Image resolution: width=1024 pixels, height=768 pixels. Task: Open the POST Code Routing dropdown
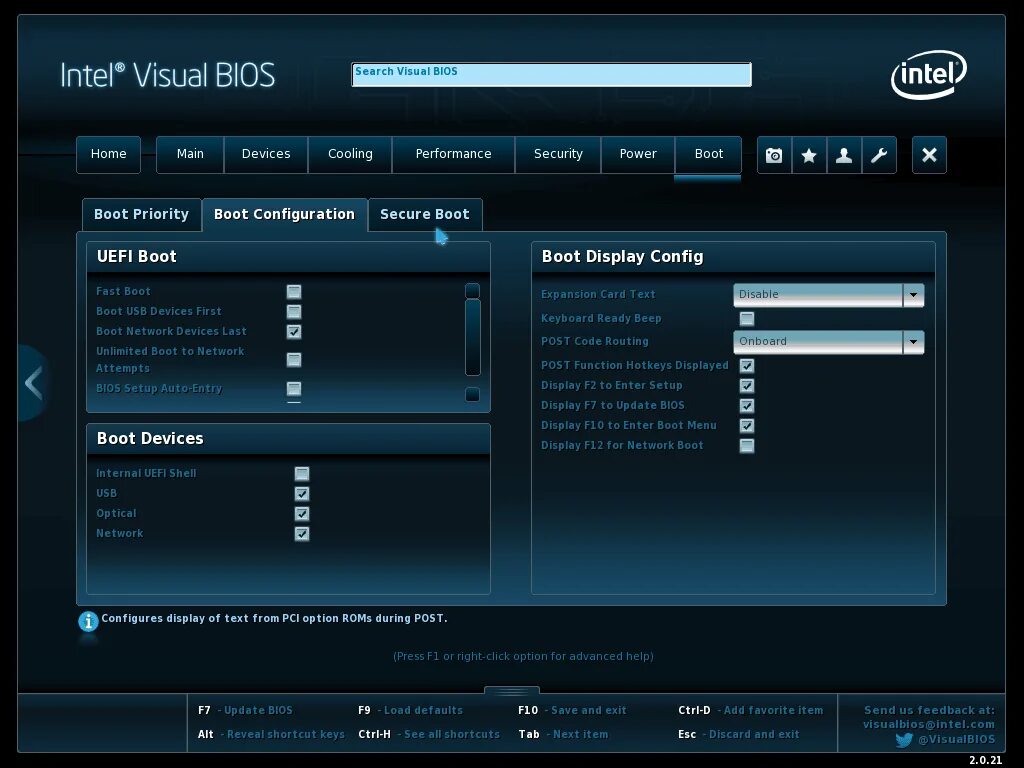point(828,342)
